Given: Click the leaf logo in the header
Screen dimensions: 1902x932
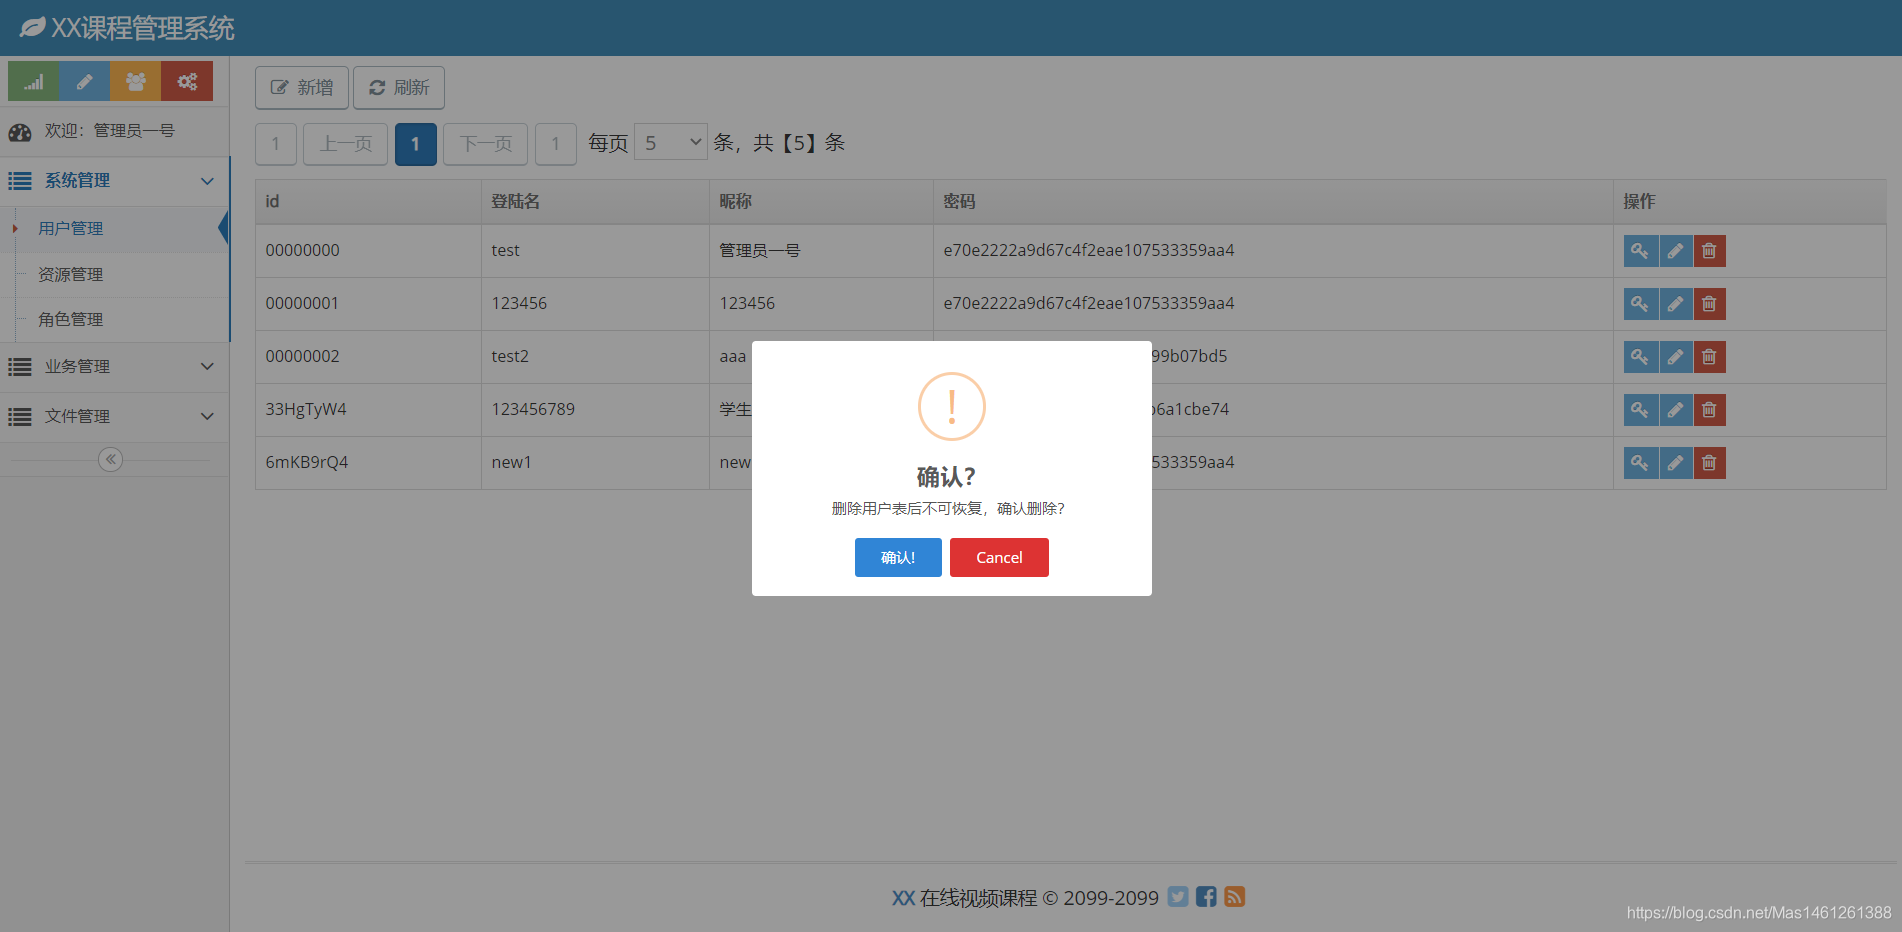Looking at the screenshot, I should tap(32, 27).
